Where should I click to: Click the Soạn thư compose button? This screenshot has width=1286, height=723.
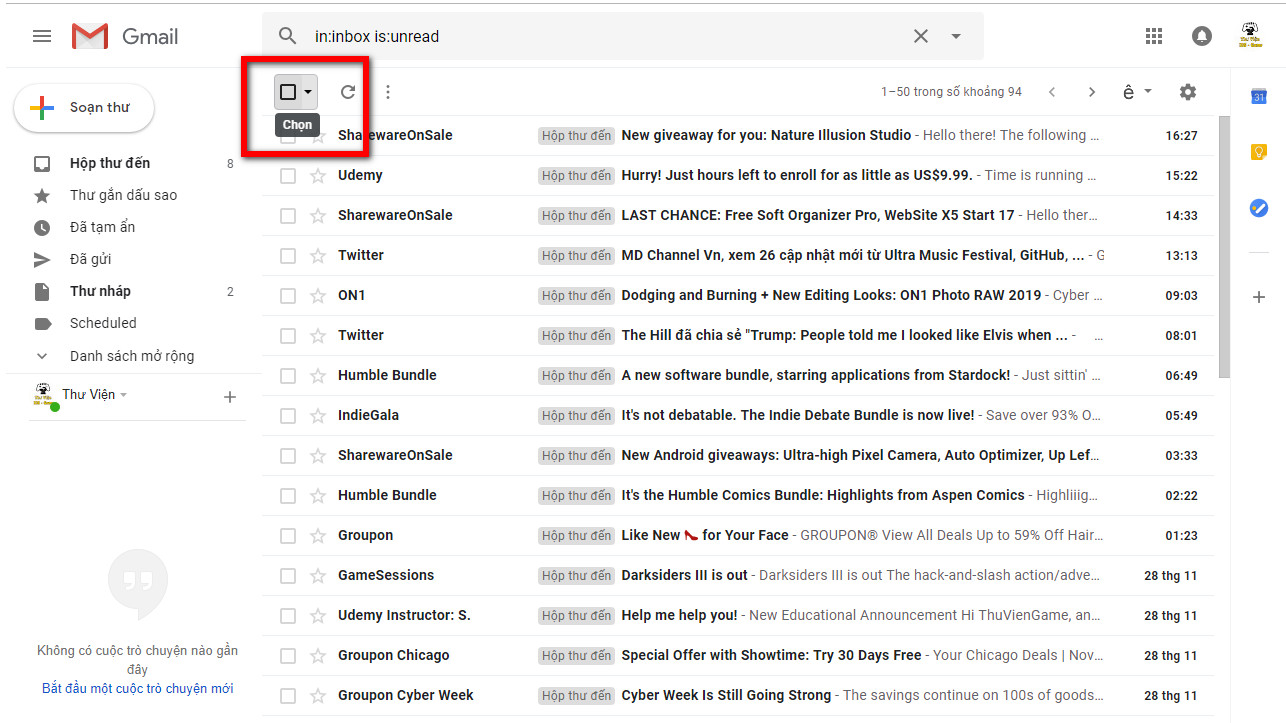(84, 107)
